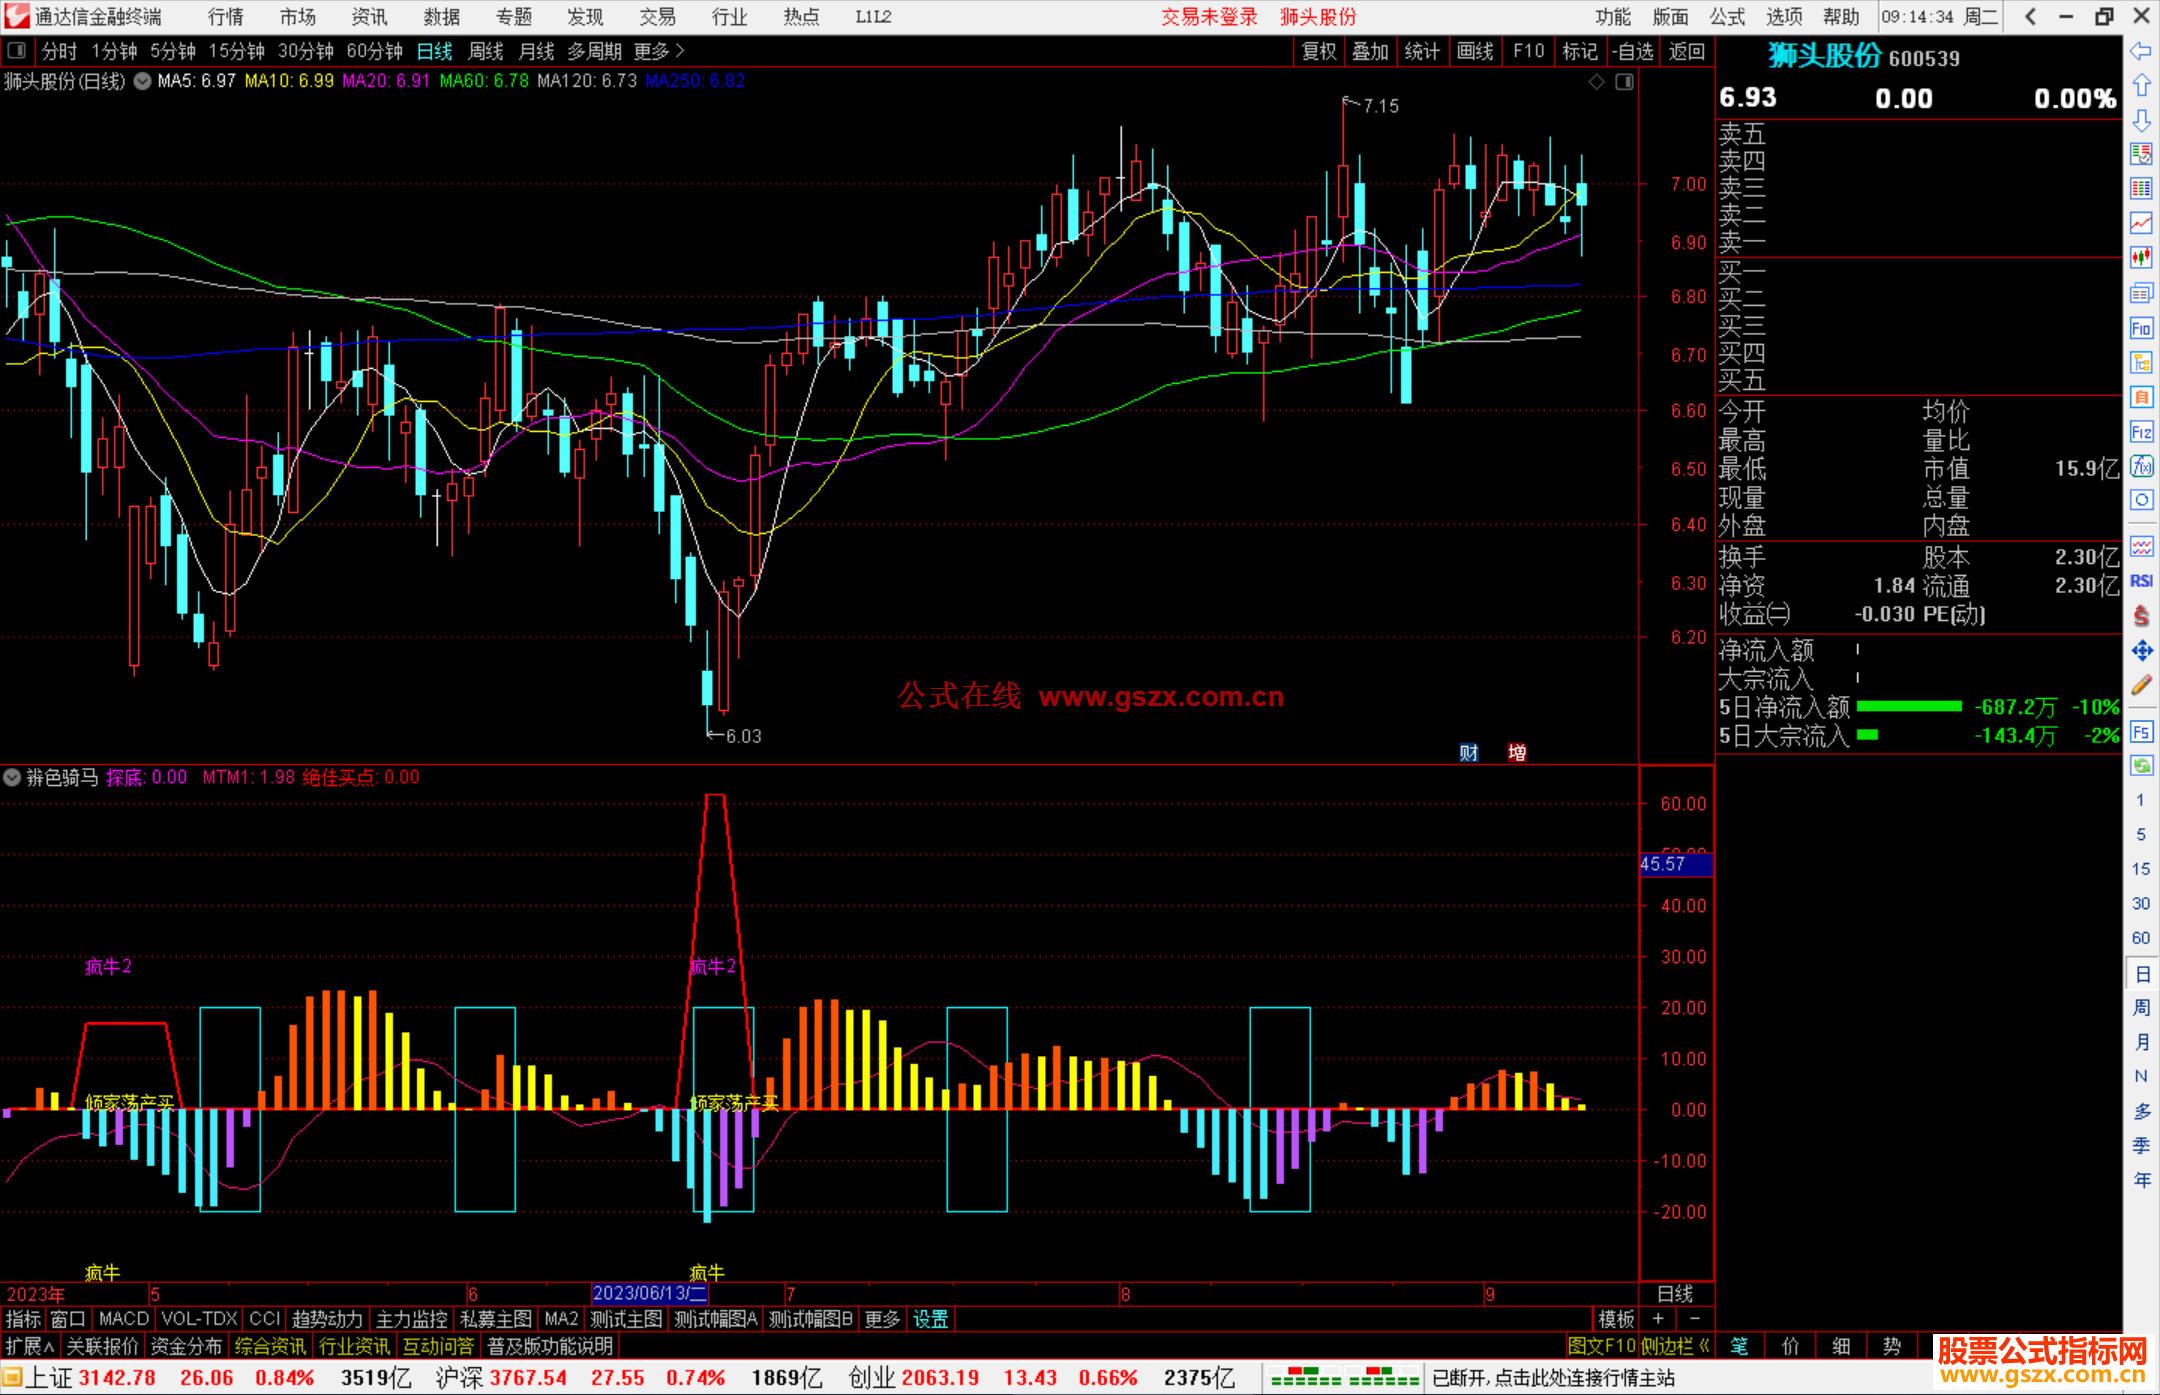Expand 更多 timeframe options
The width and height of the screenshot is (2160, 1395).
659,51
